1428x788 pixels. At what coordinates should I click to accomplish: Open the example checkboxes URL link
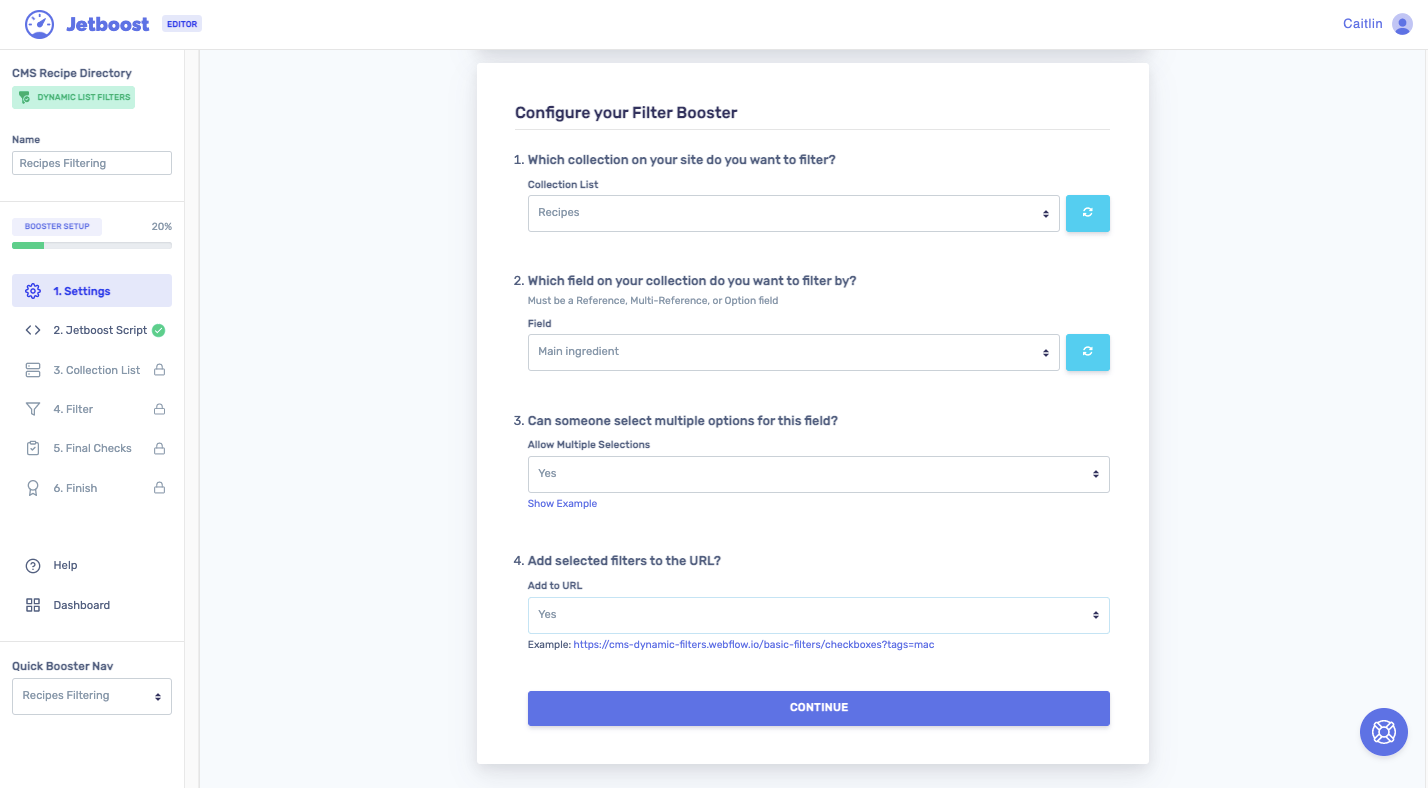tap(753, 644)
